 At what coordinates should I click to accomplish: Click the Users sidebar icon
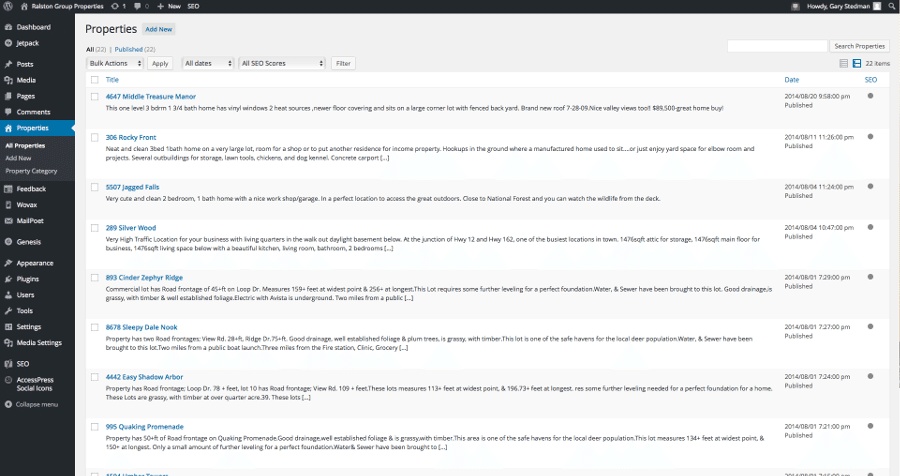[8, 295]
